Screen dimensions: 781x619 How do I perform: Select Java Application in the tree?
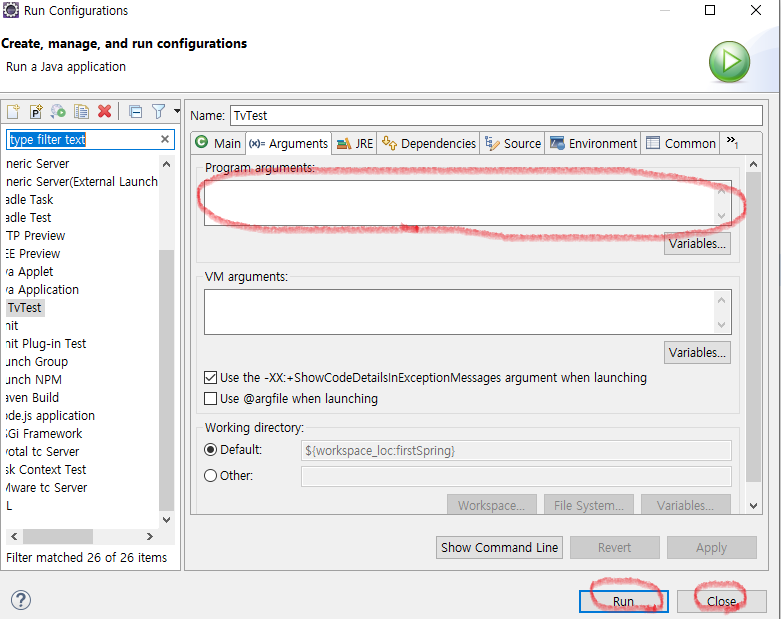[42, 290]
